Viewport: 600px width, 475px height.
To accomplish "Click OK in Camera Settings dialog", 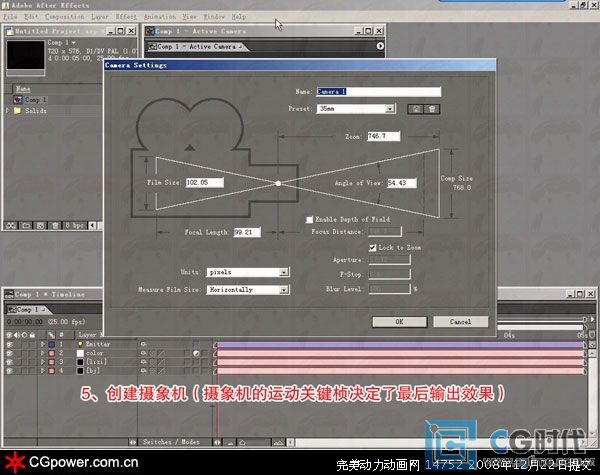I will pos(399,322).
